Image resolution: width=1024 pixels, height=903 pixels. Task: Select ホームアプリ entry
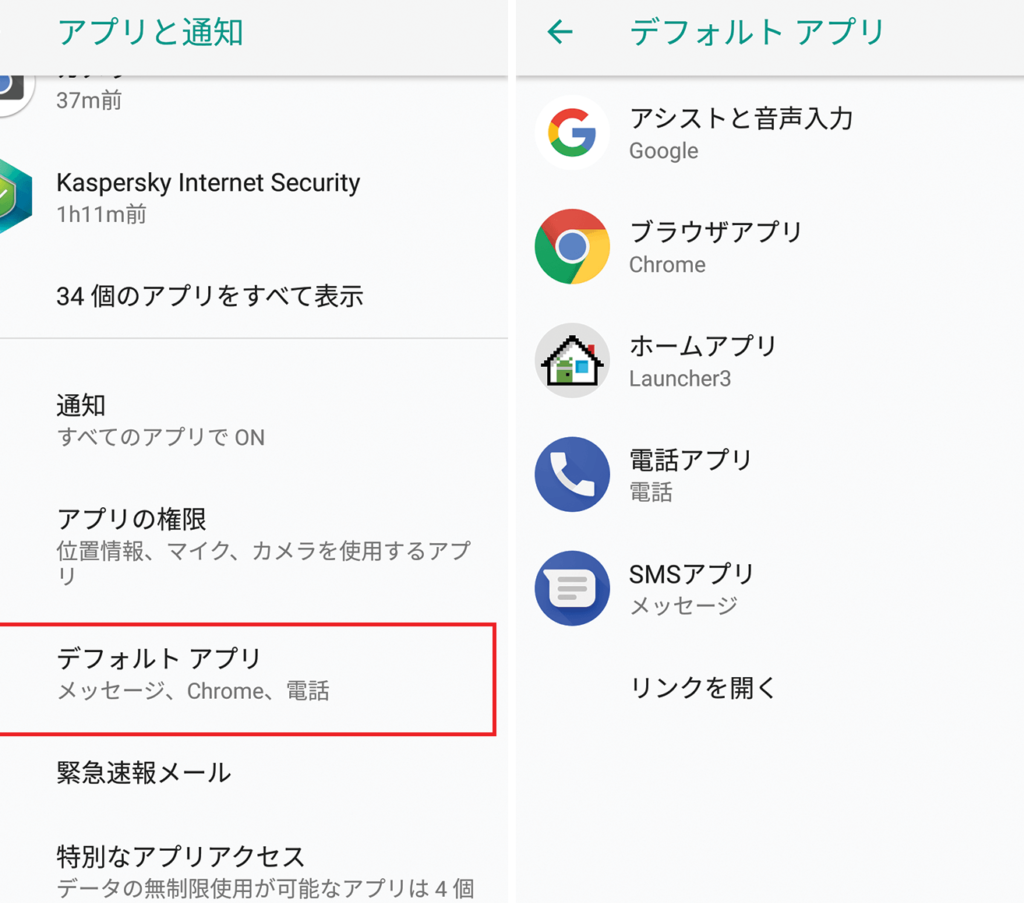(703, 361)
